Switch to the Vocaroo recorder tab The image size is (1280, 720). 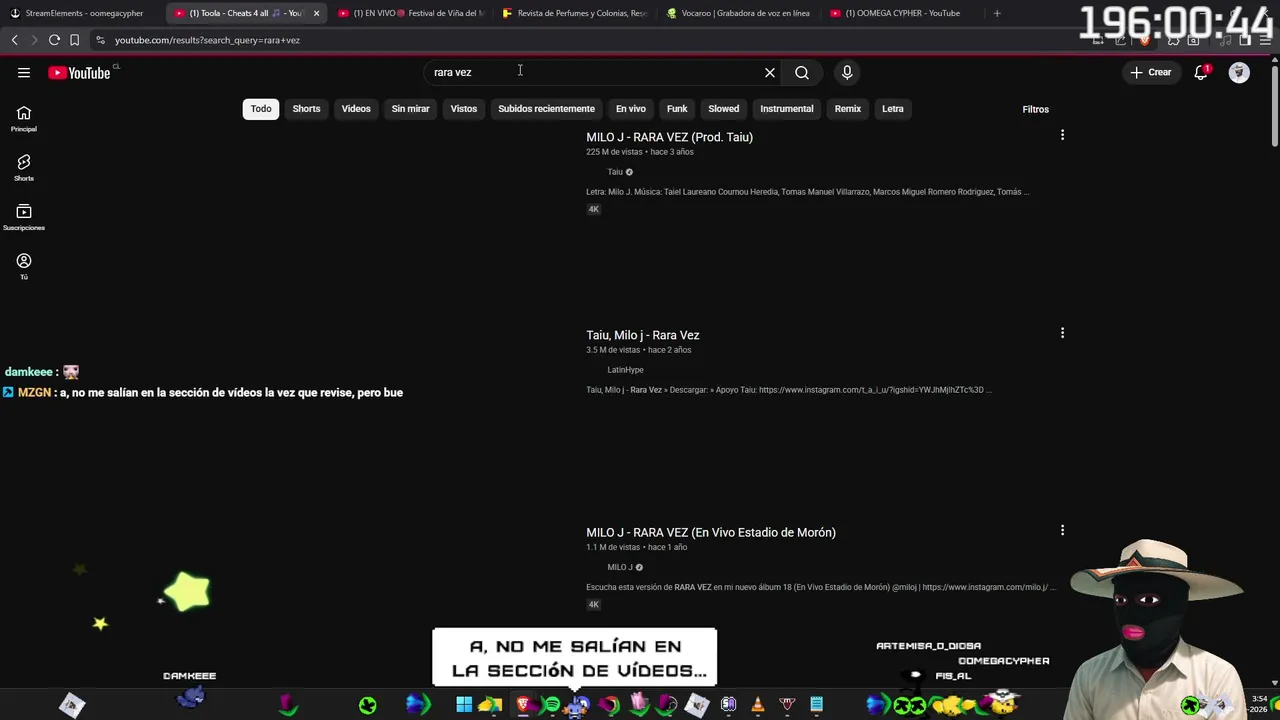coord(738,13)
